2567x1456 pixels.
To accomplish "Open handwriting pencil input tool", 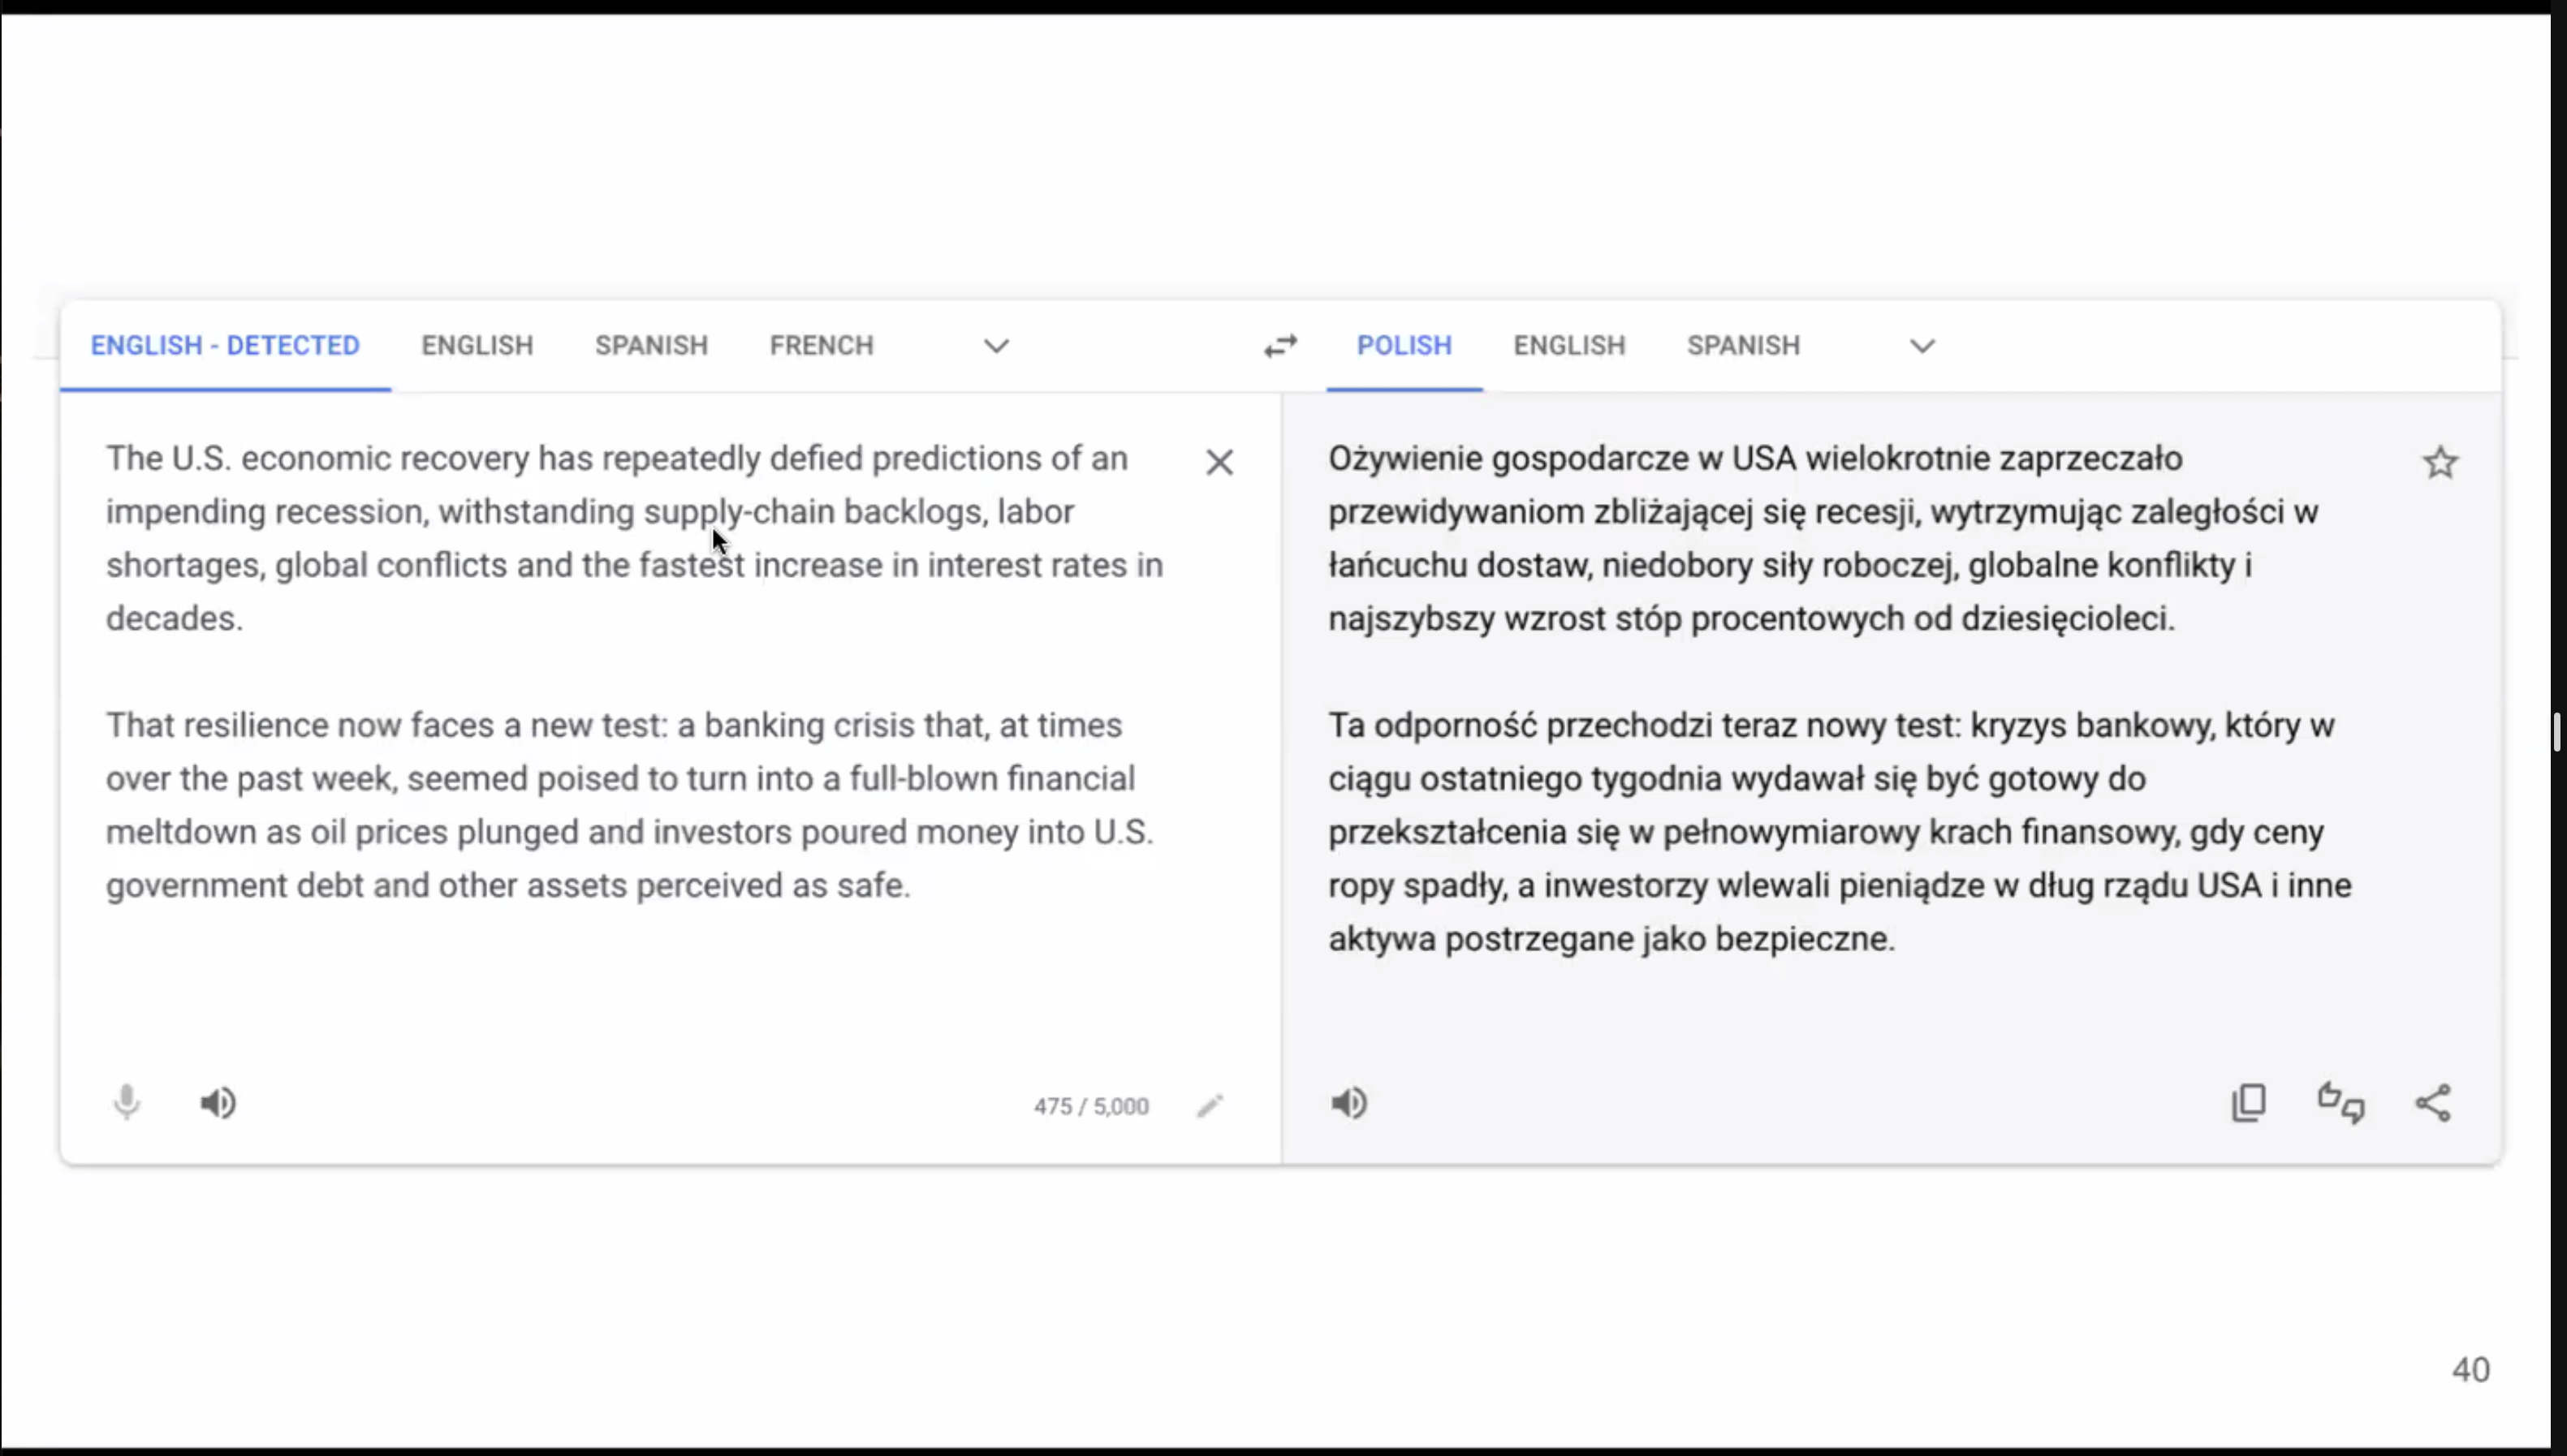I will tap(1210, 1106).
